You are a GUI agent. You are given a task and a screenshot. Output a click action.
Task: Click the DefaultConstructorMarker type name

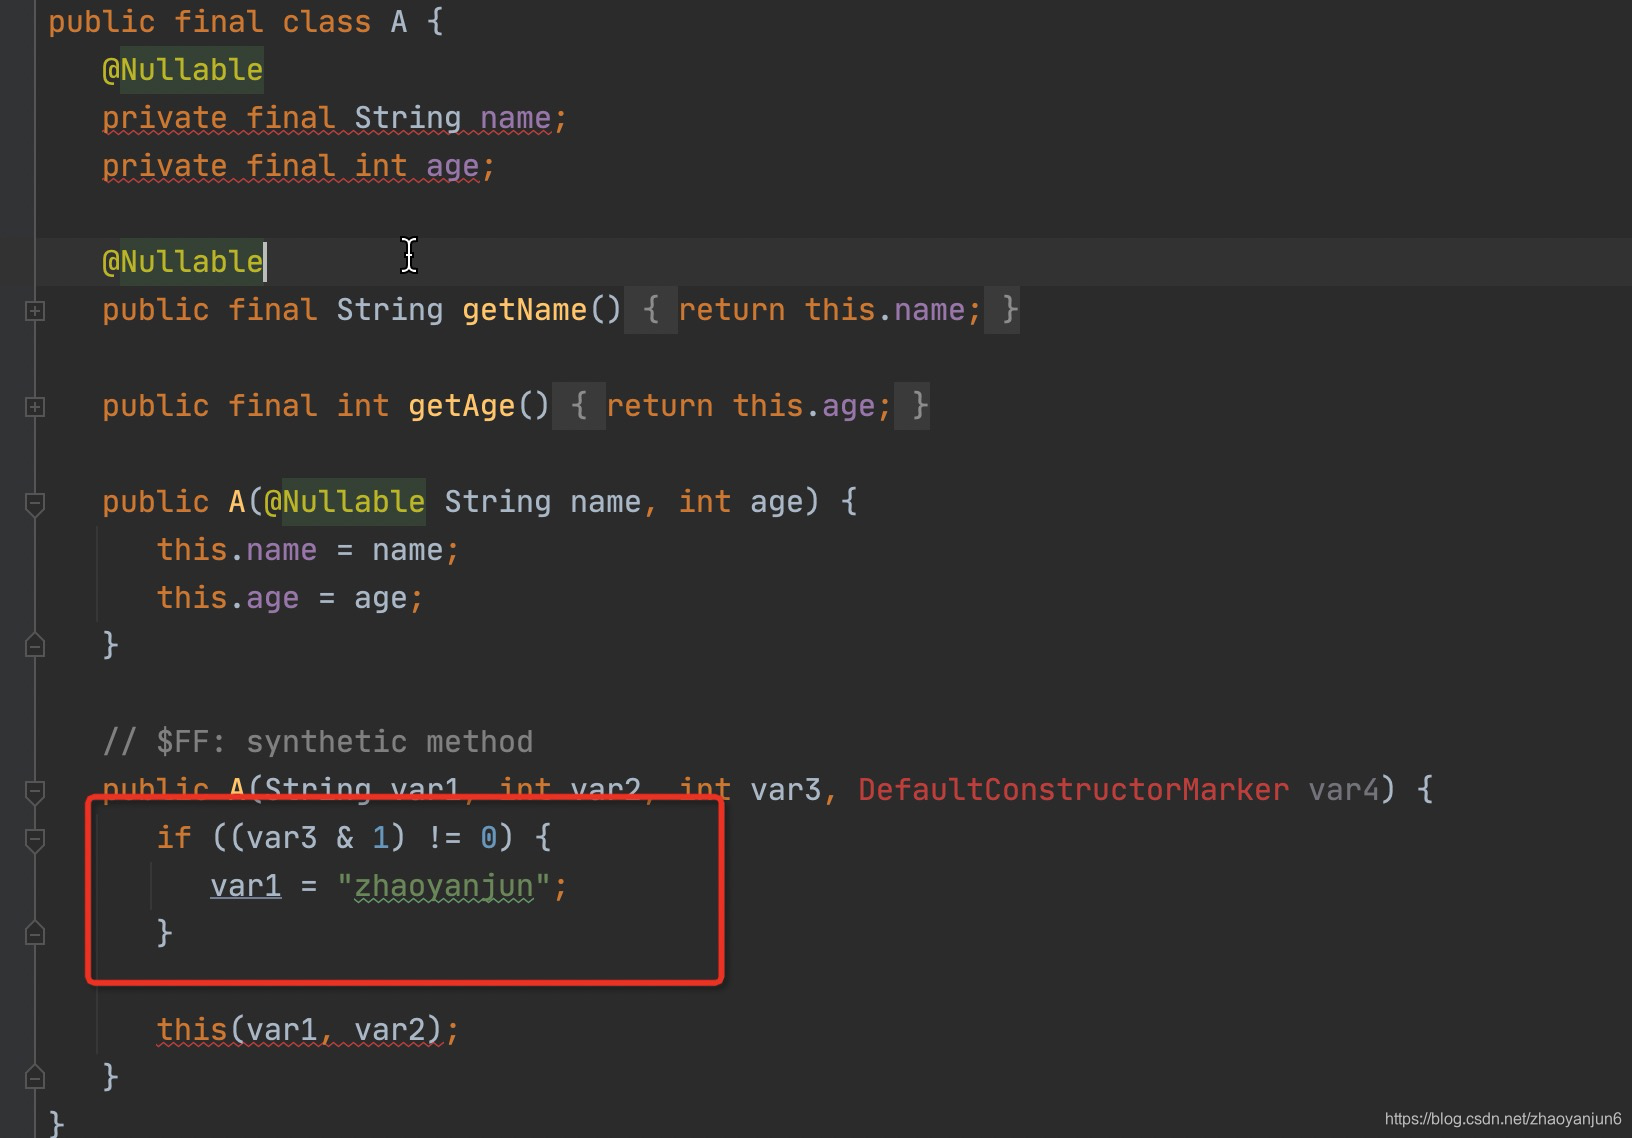[x=1073, y=790]
